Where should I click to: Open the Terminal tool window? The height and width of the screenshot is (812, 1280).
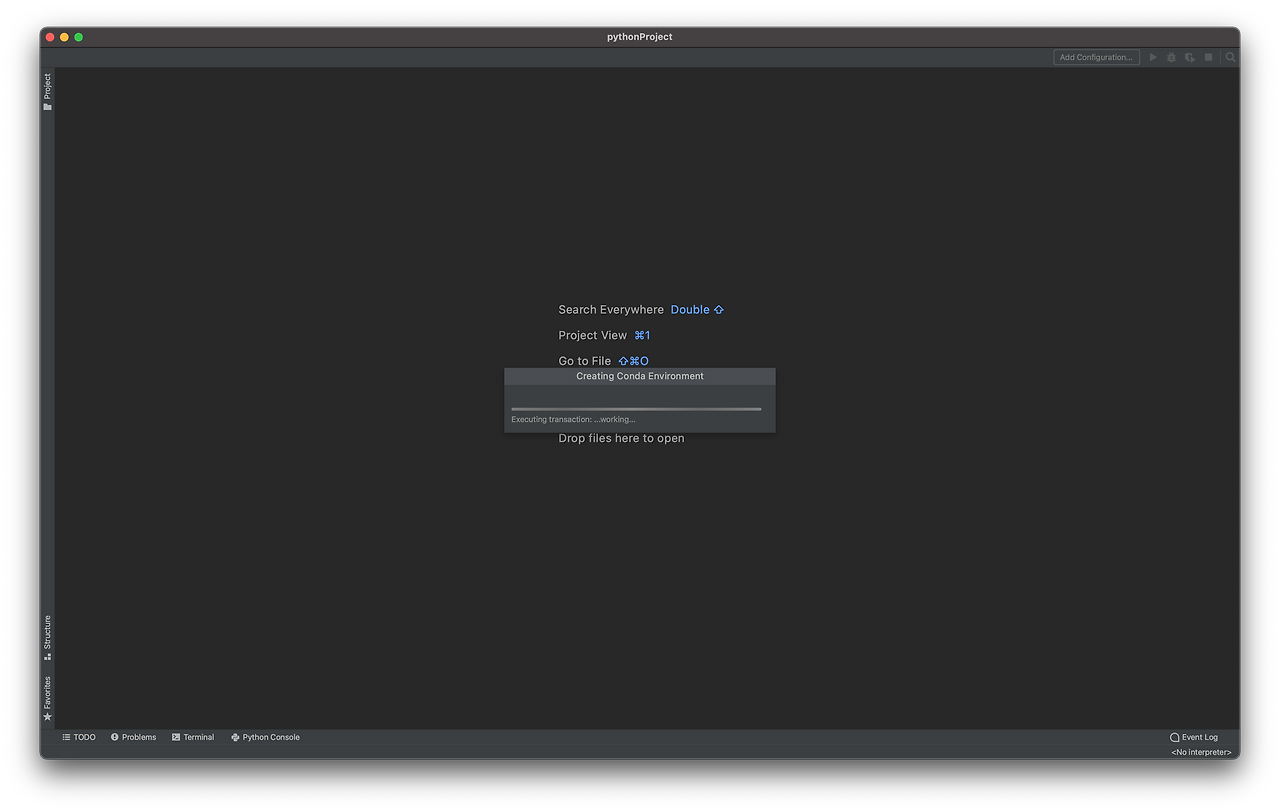click(x=193, y=737)
